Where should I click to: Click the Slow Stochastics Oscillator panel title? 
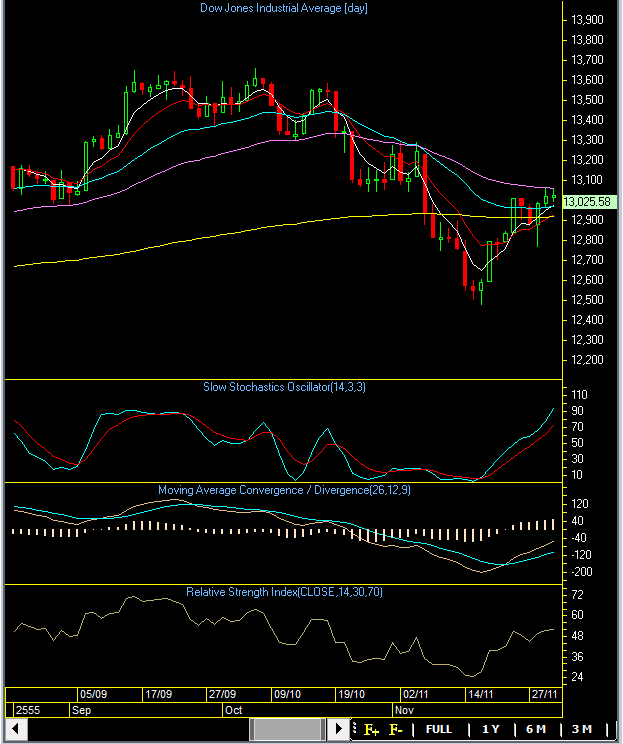click(285, 387)
